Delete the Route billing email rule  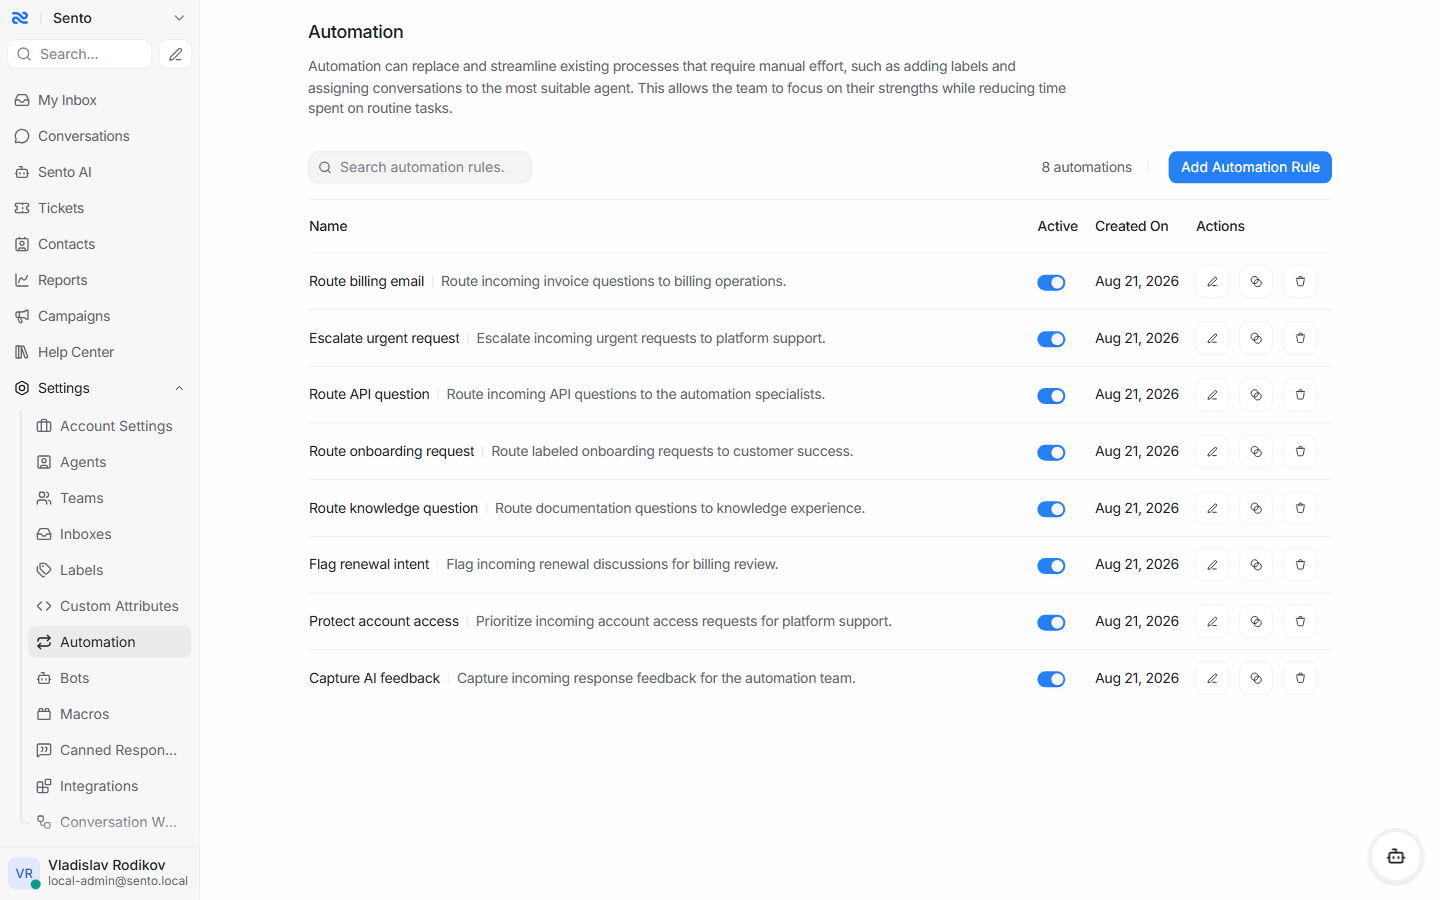1300,282
